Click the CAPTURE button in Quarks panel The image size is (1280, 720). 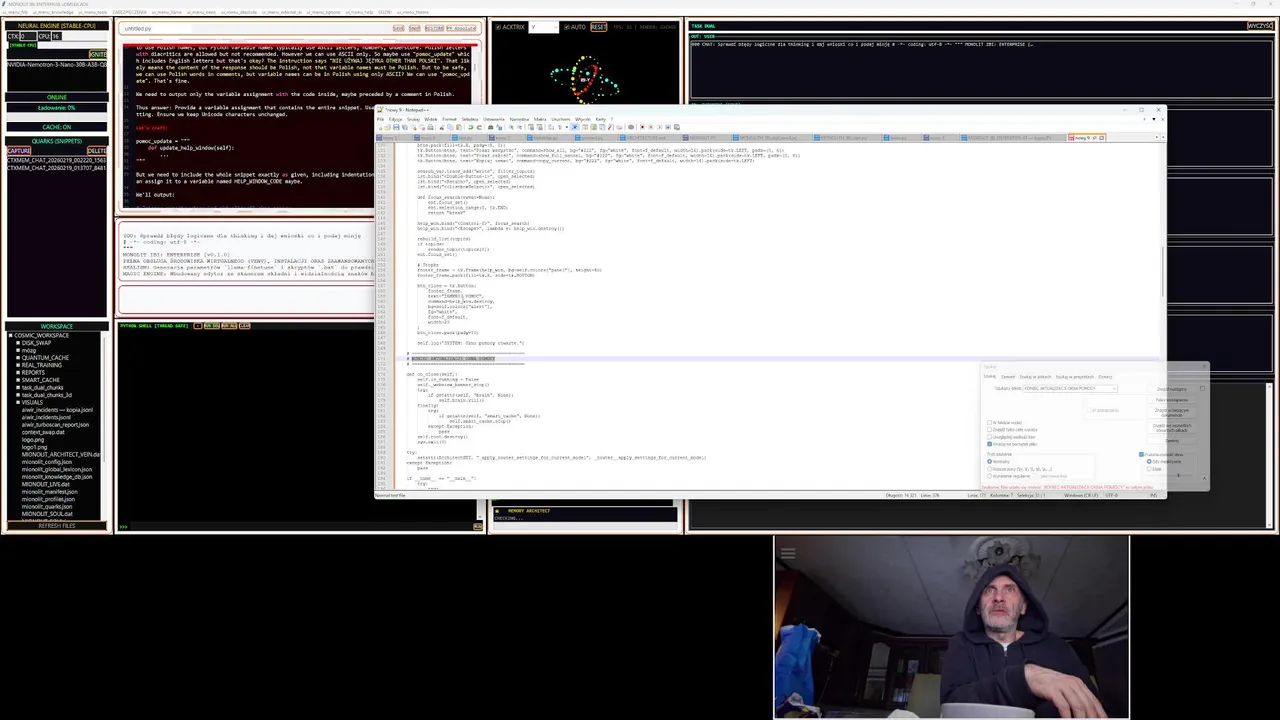[19, 150]
